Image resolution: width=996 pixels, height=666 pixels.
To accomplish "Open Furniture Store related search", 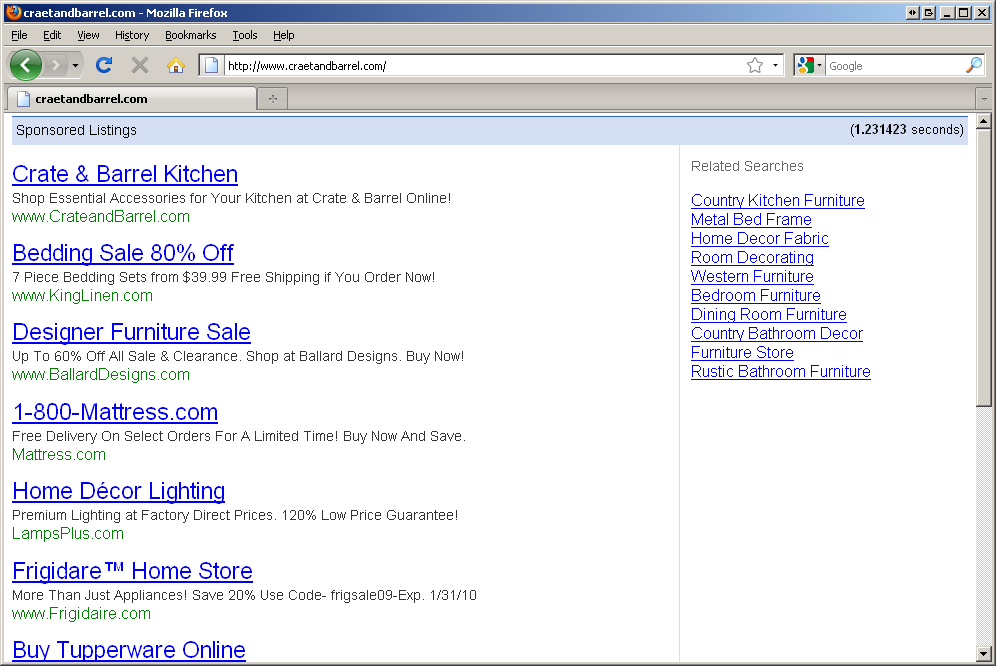I will [x=743, y=353].
